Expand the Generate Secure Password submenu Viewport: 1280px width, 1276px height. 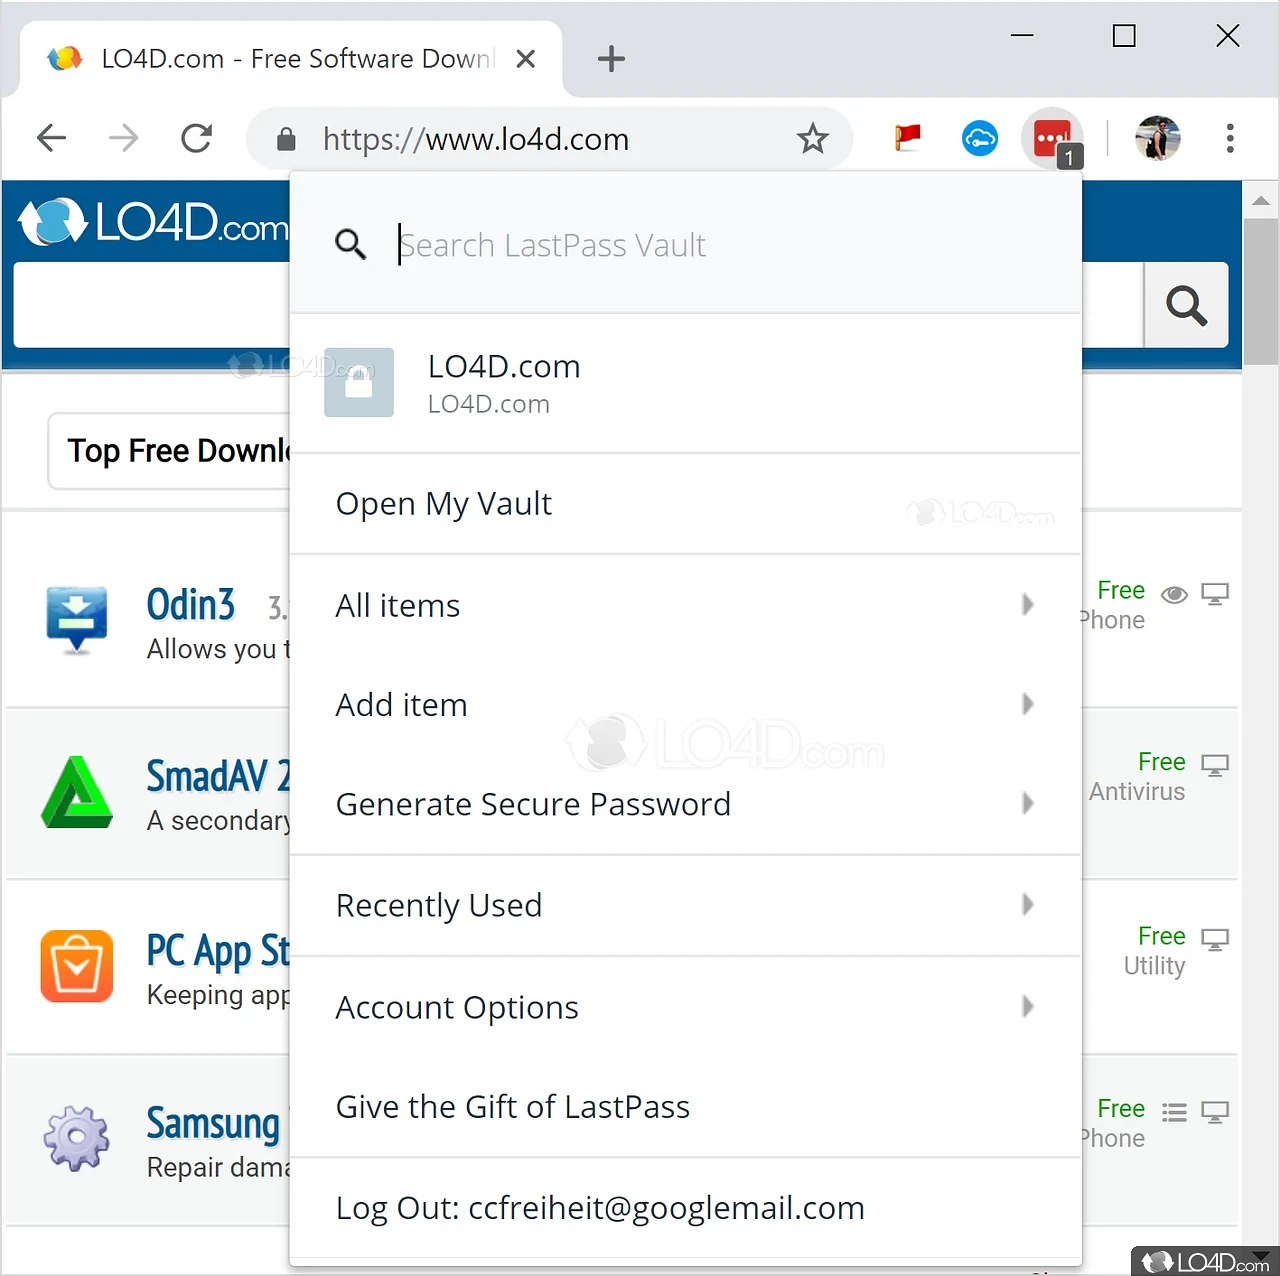pyautogui.click(x=1027, y=803)
